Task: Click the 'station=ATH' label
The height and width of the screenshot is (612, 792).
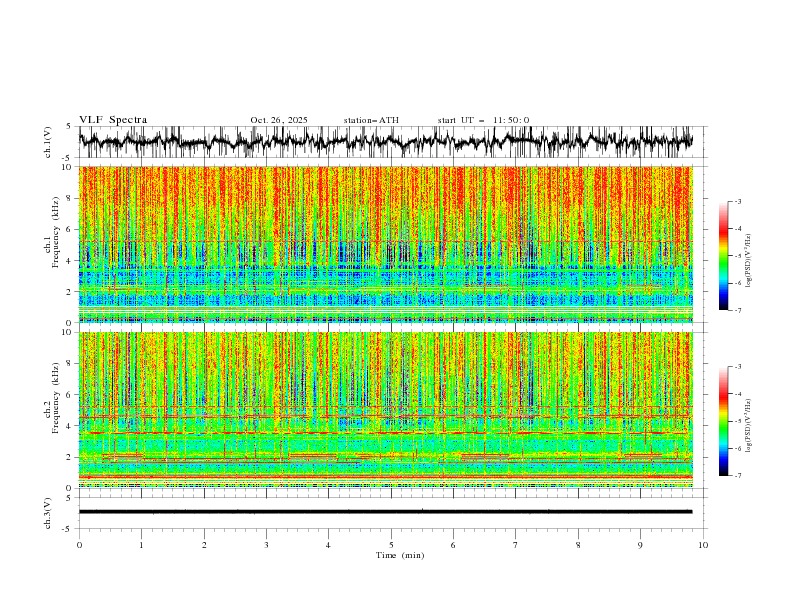Action: coord(371,120)
